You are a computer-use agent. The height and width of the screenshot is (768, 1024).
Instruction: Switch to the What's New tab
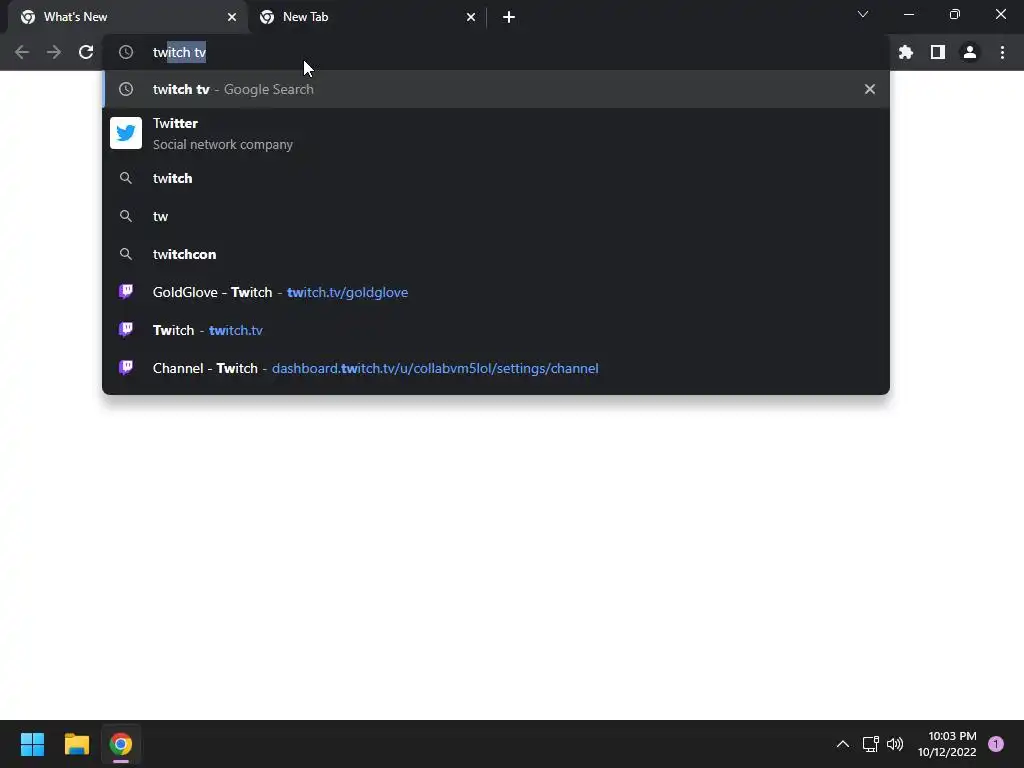[128, 17]
